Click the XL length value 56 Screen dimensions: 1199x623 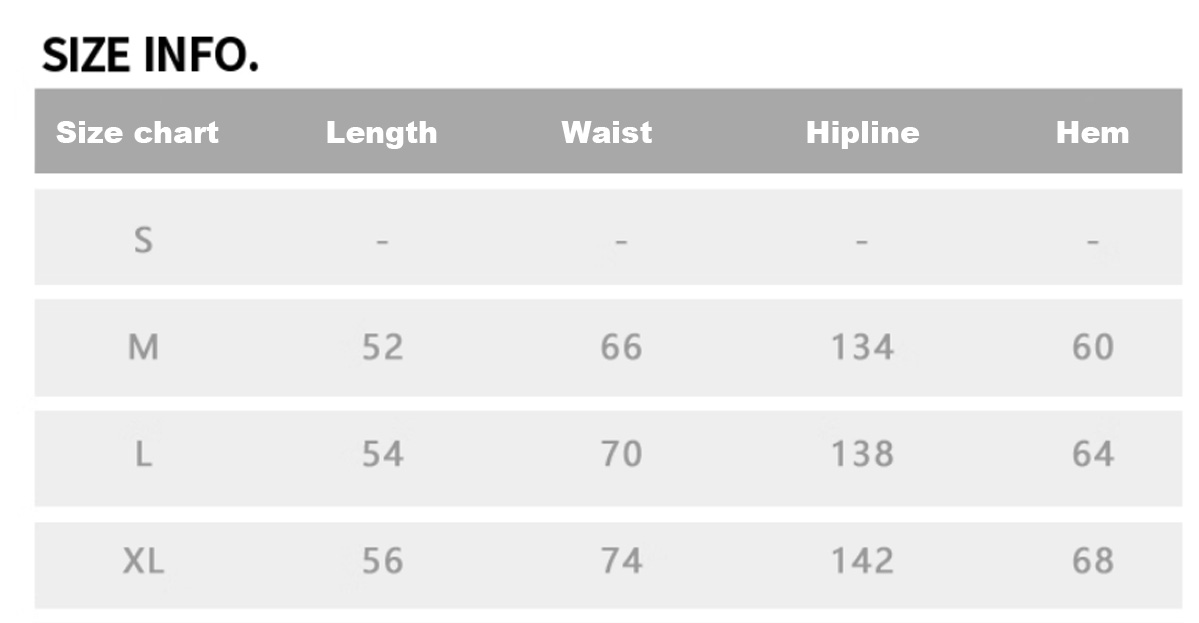tap(382, 561)
